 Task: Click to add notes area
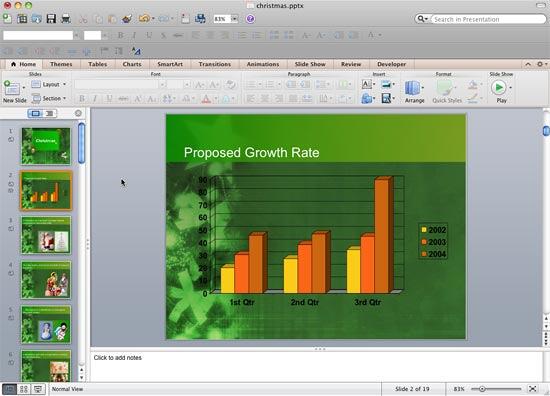[316, 366]
